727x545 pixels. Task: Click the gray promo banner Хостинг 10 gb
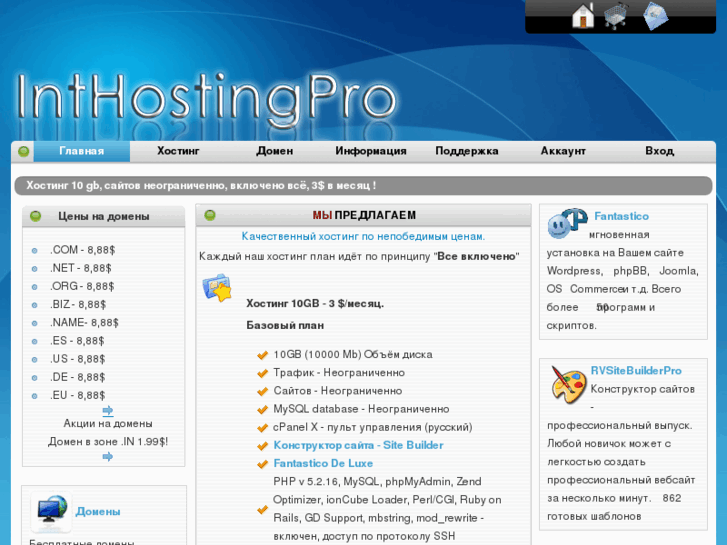pyautogui.click(x=364, y=186)
